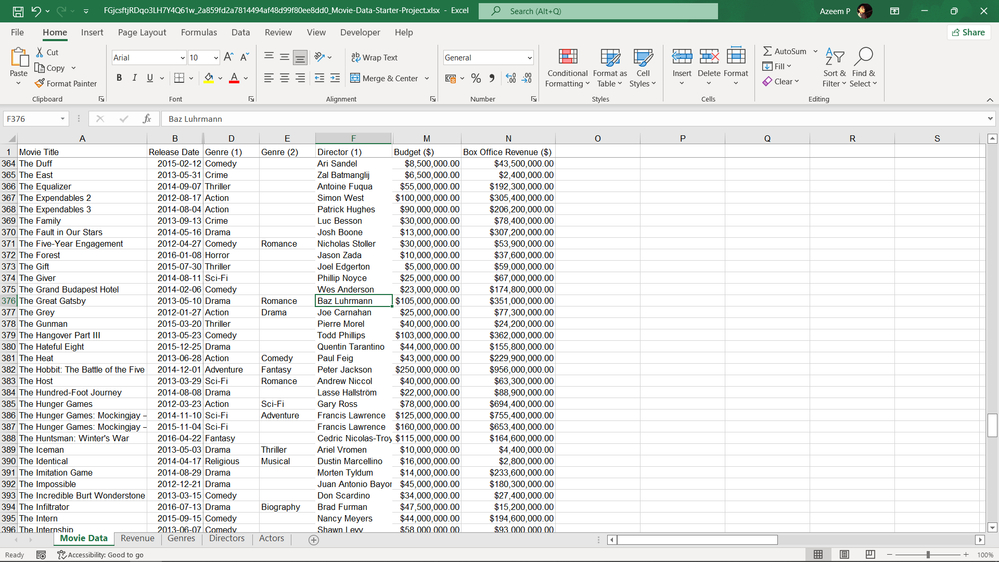Open the Developer ribbon tab

pos(360,32)
